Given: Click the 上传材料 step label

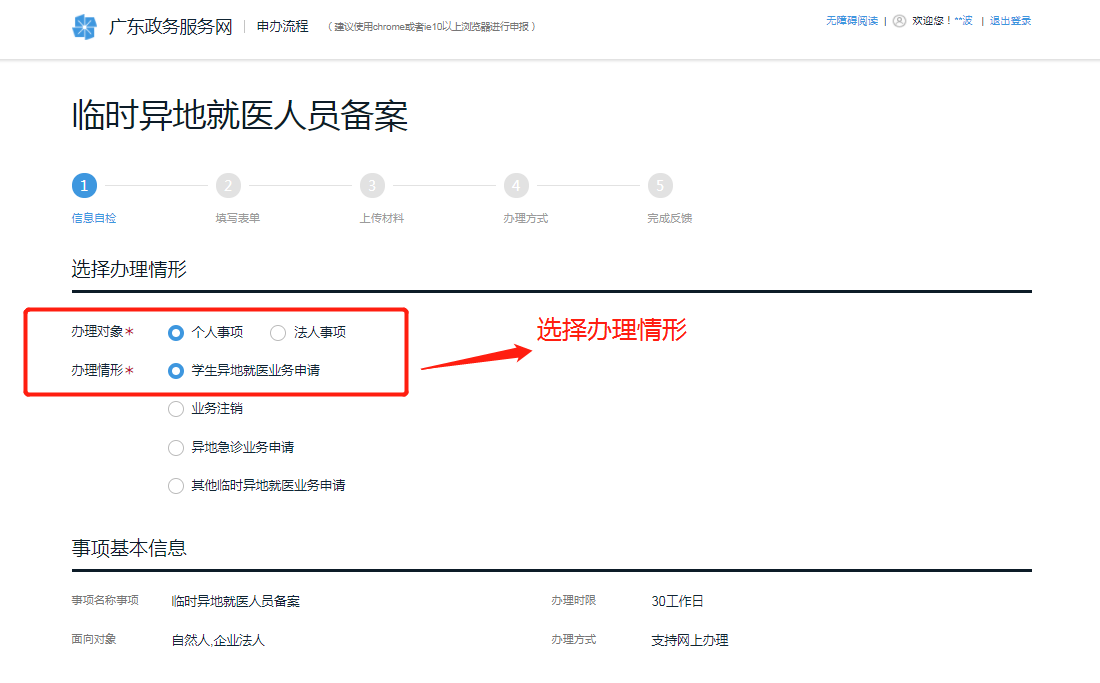Looking at the screenshot, I should (x=382, y=218).
